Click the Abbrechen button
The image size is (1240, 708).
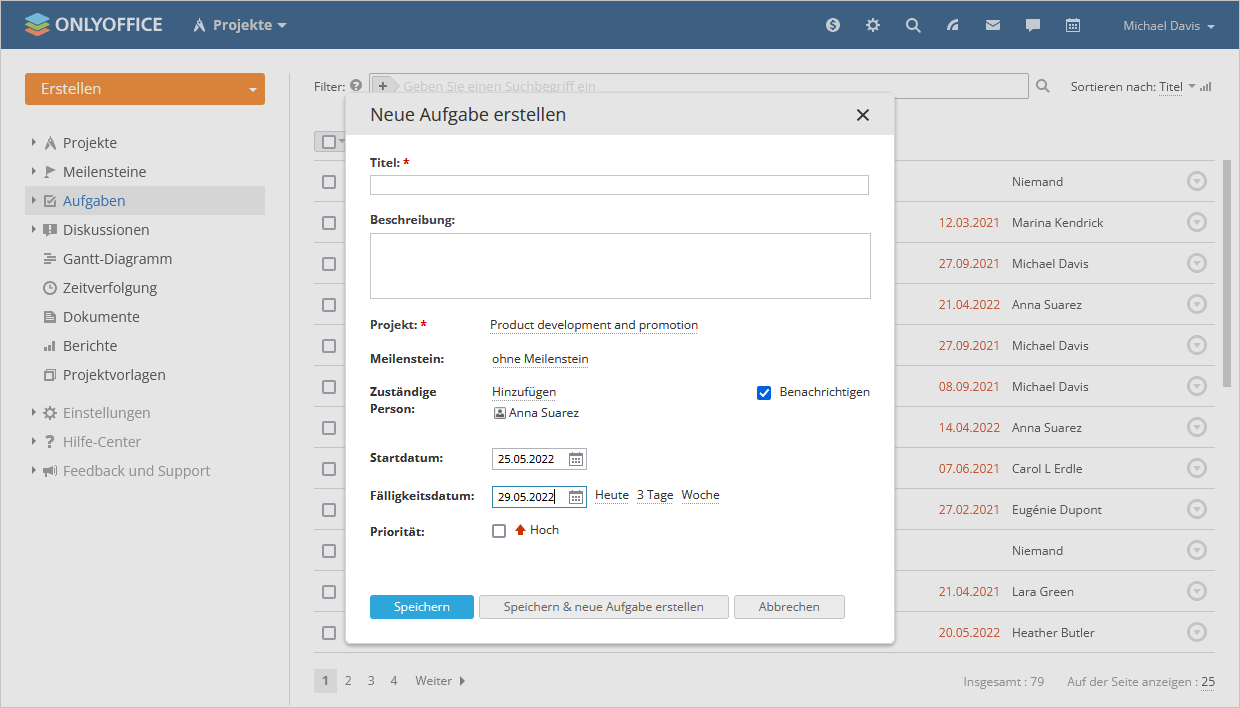pyautogui.click(x=789, y=607)
